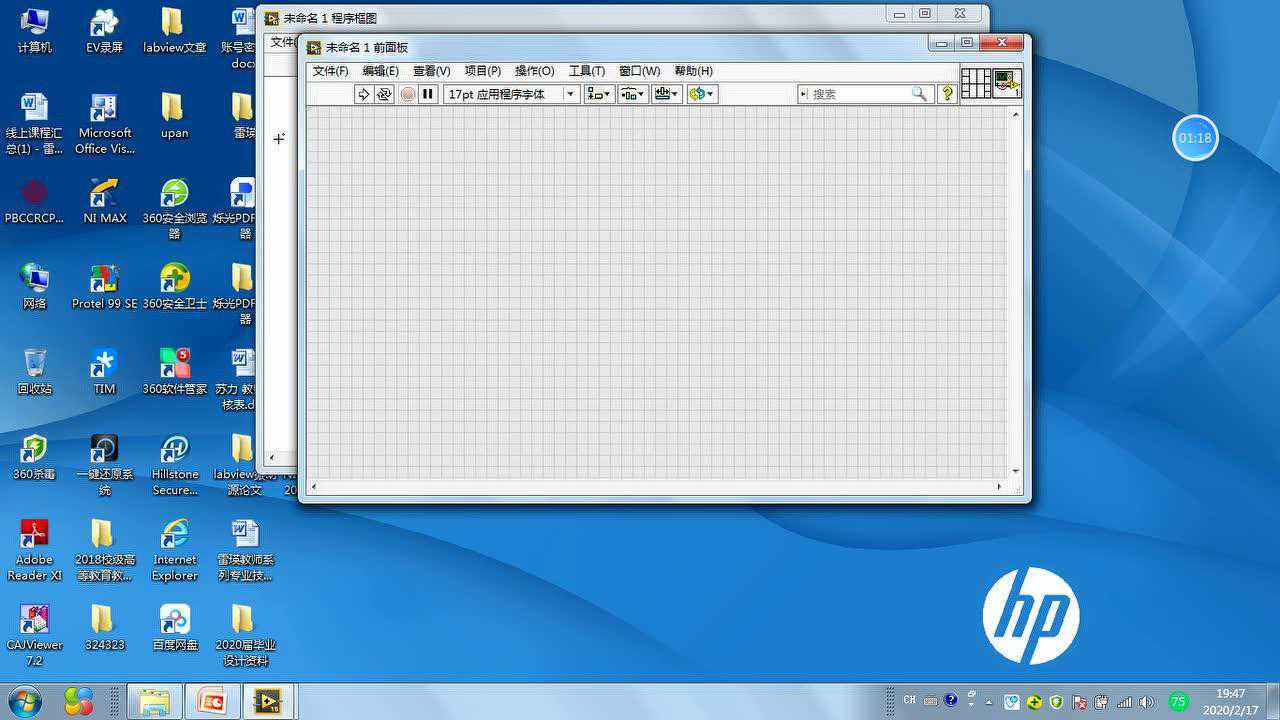Click the volume speaker icon in system tray
This screenshot has width=1280, height=720.
point(1146,702)
